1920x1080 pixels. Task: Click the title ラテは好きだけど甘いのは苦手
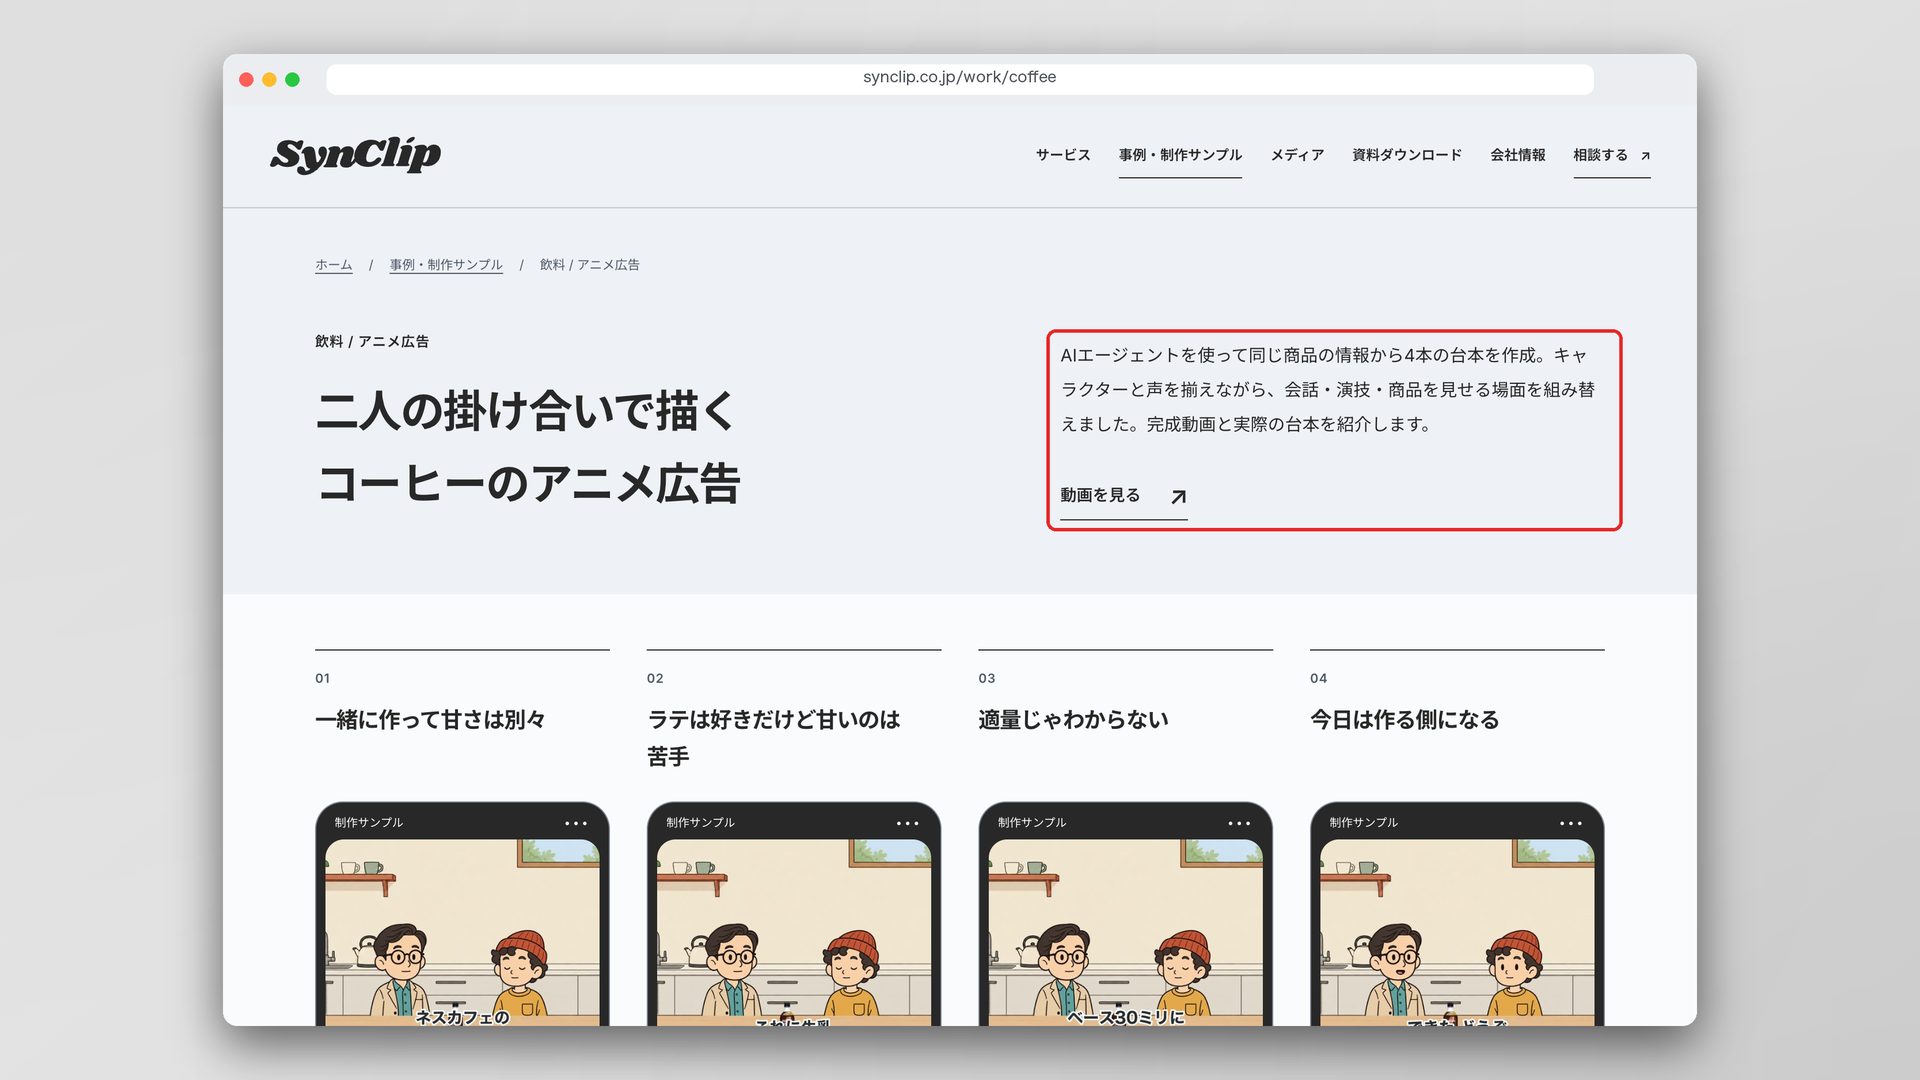[x=774, y=738]
